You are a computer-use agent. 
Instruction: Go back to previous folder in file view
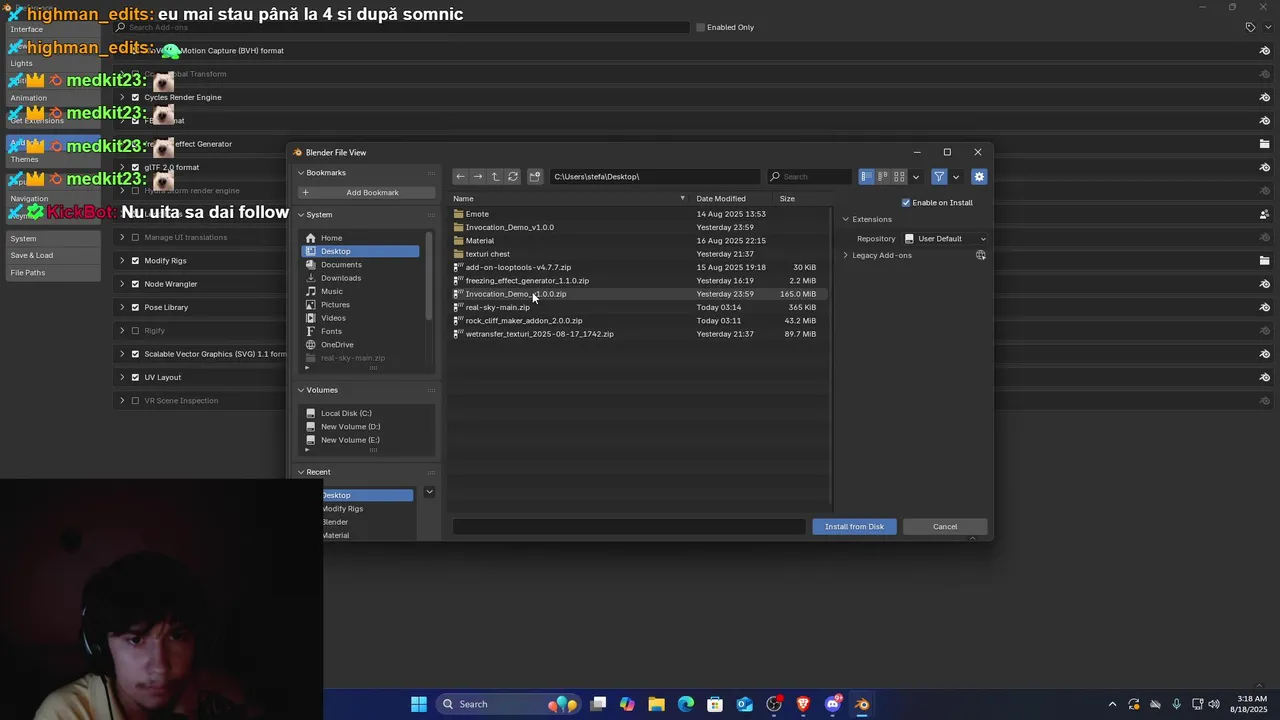(x=460, y=176)
